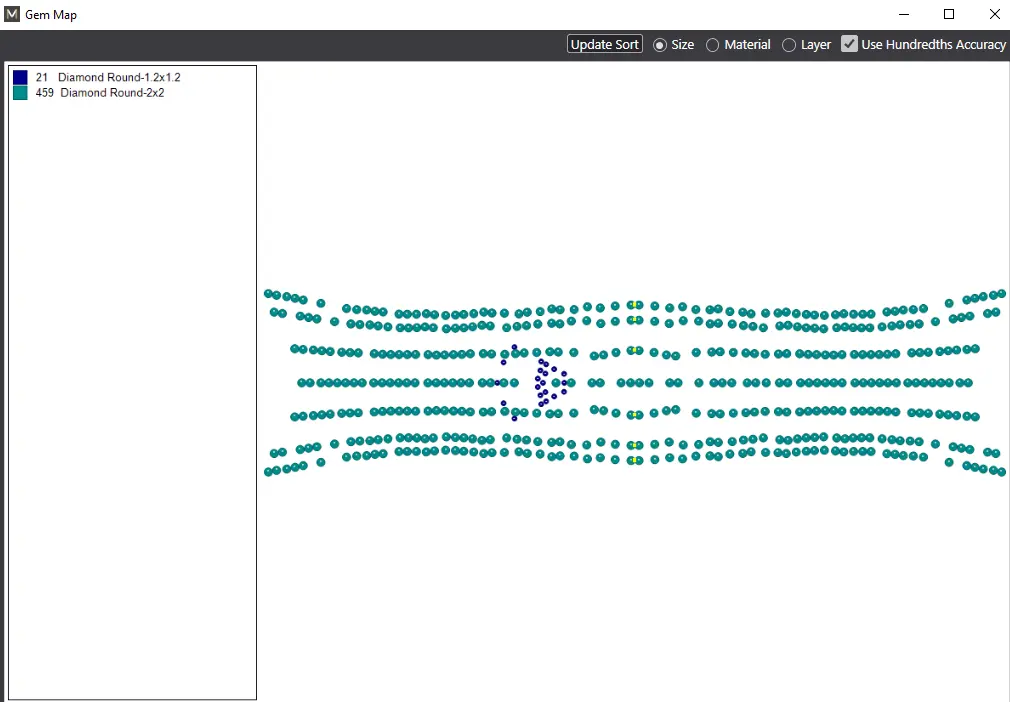The height and width of the screenshot is (702, 1010).
Task: Click the top-right corner teal gem
Action: (1001, 293)
